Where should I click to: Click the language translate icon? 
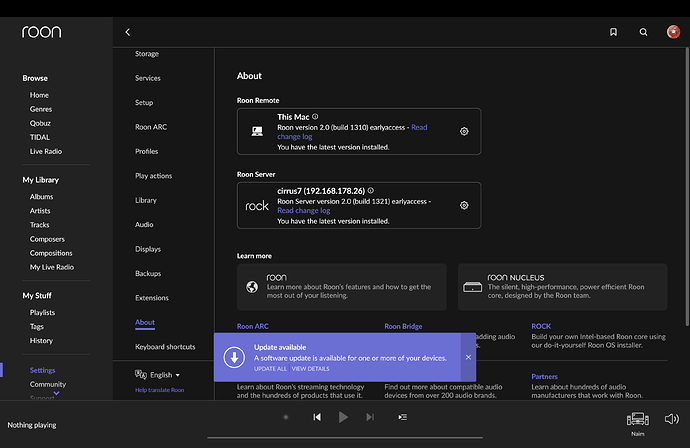141,375
